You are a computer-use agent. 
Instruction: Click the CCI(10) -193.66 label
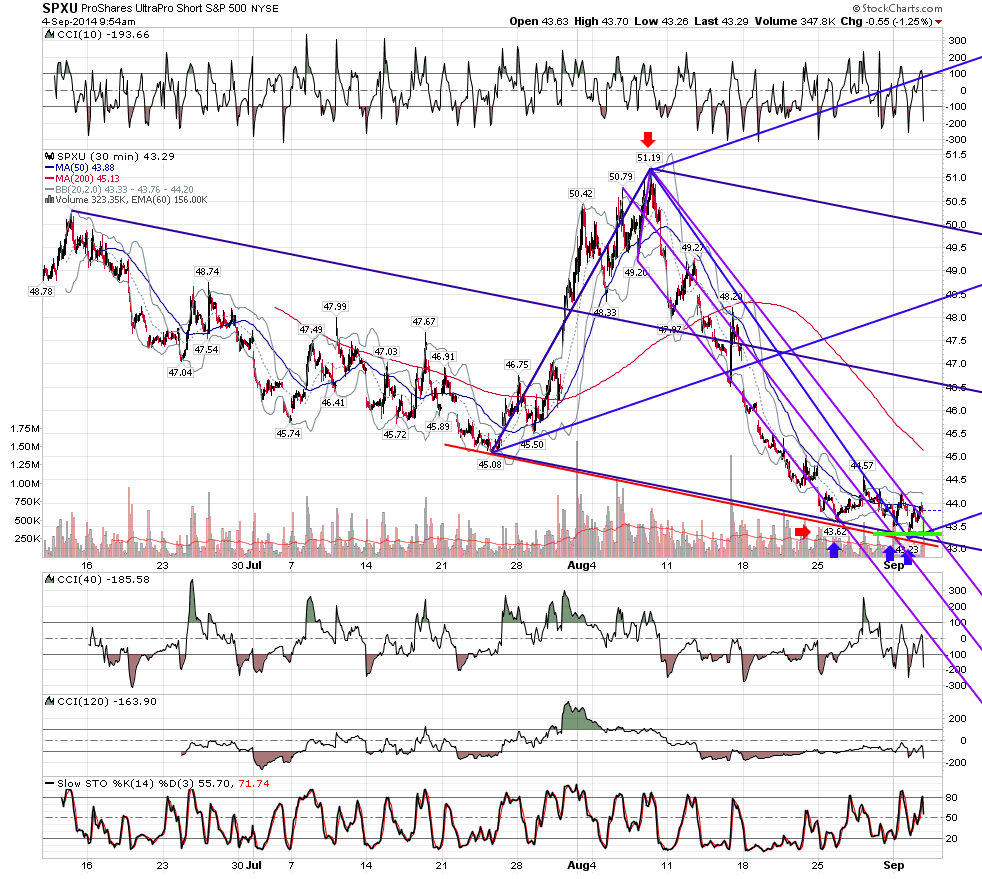(103, 35)
